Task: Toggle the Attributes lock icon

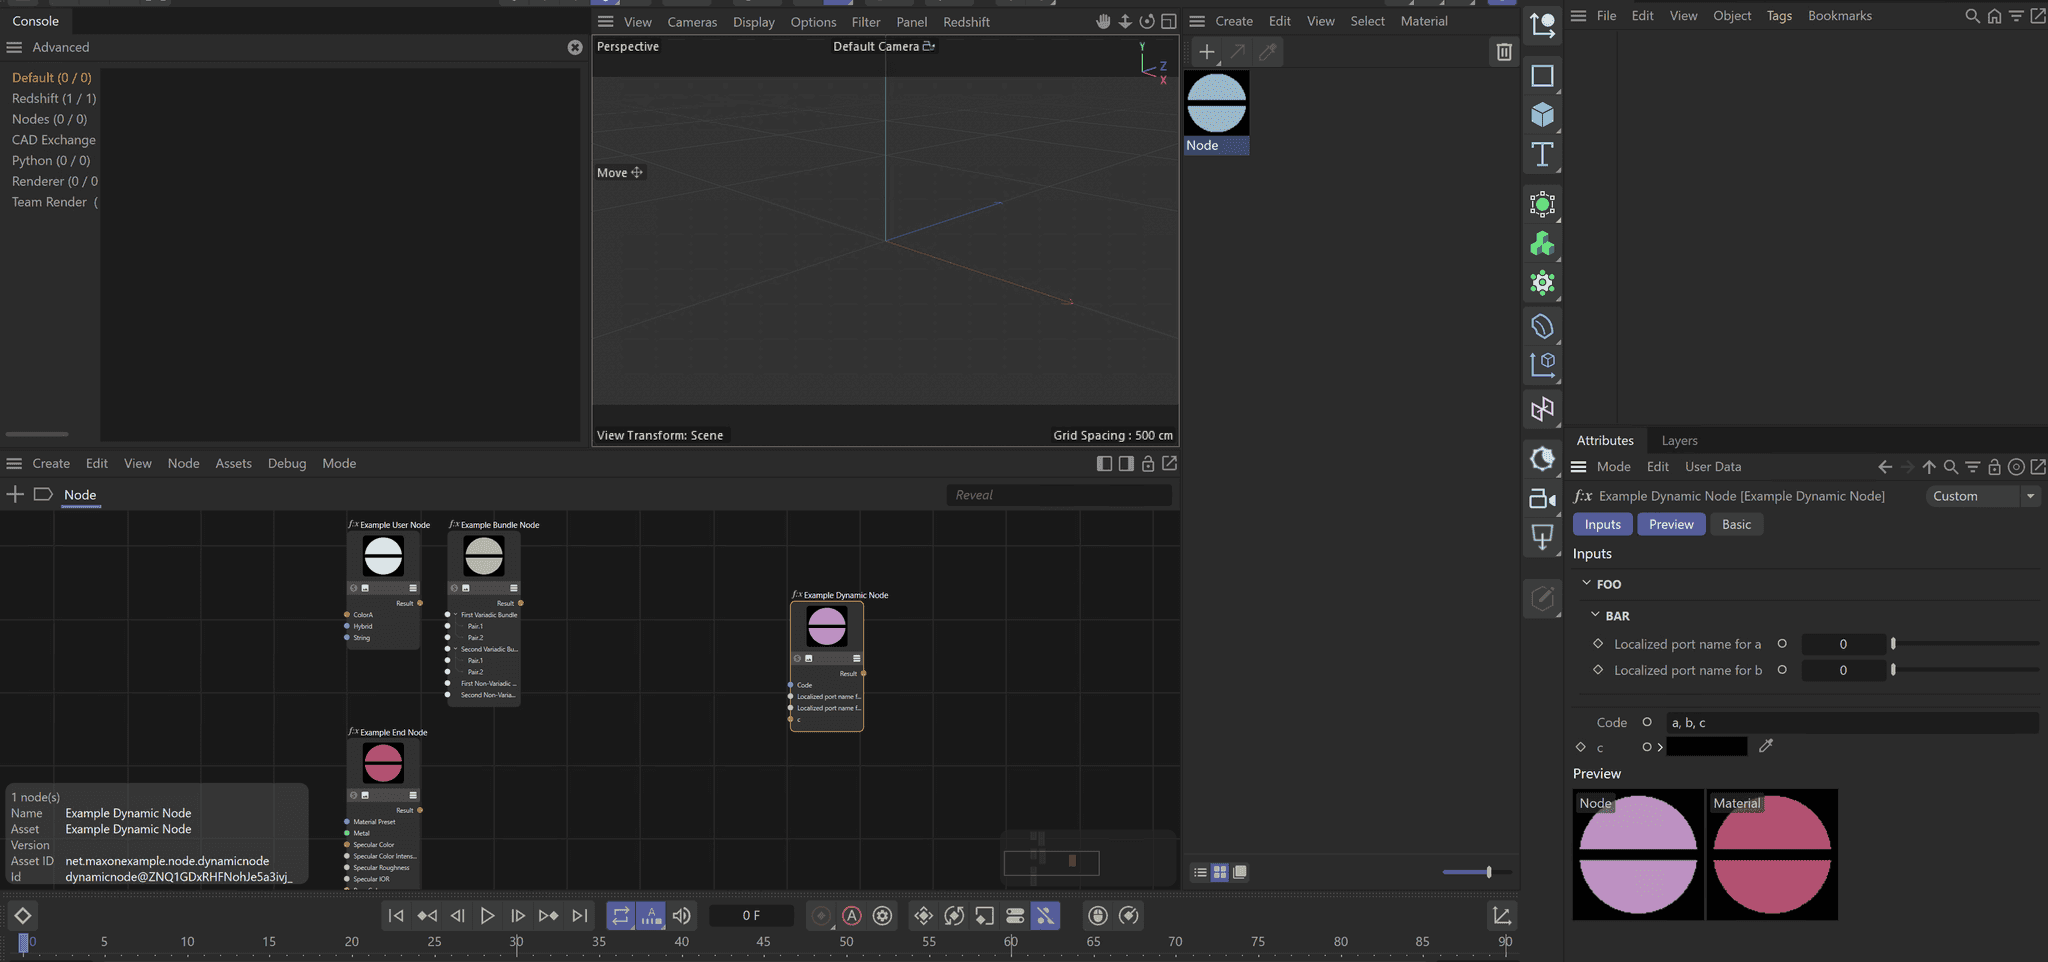Action: coord(1994,467)
